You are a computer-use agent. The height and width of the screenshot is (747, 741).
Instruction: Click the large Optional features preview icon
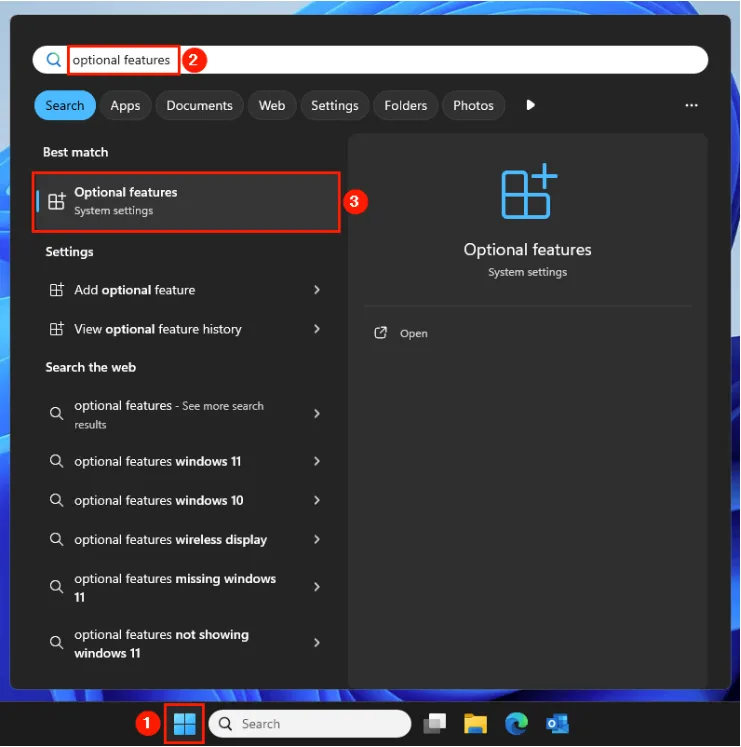528,193
